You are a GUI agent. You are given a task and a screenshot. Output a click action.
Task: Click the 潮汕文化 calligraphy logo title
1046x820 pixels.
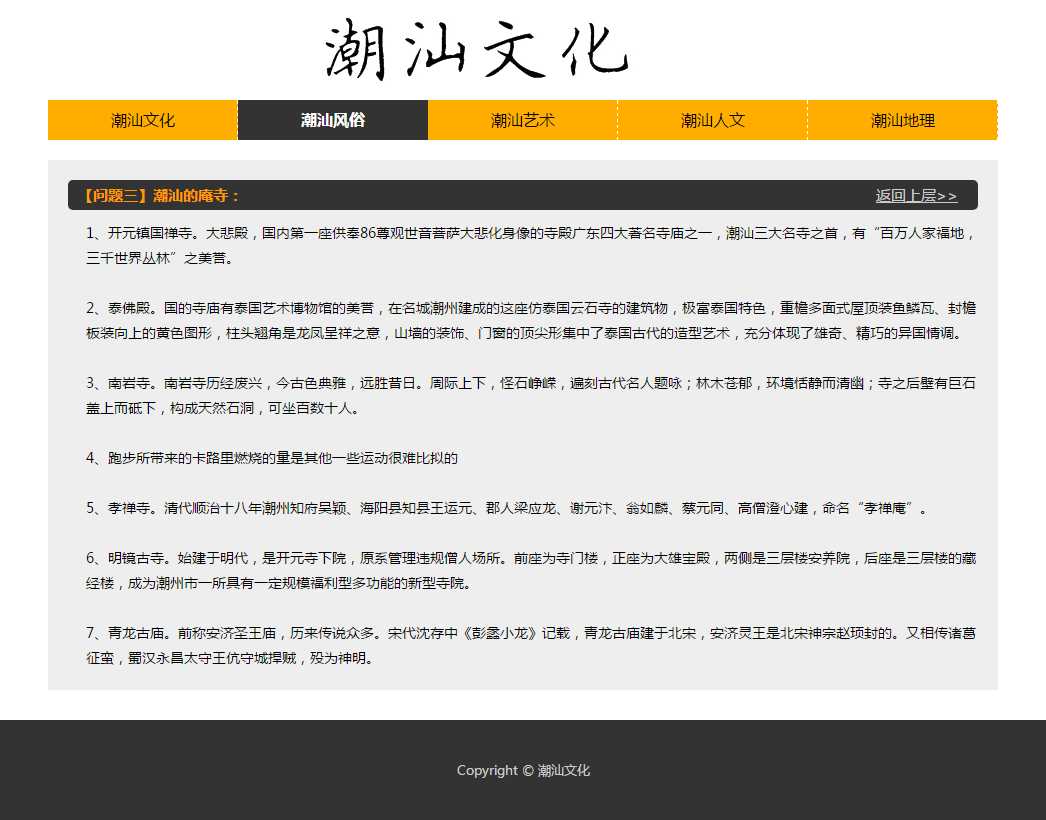[476, 50]
